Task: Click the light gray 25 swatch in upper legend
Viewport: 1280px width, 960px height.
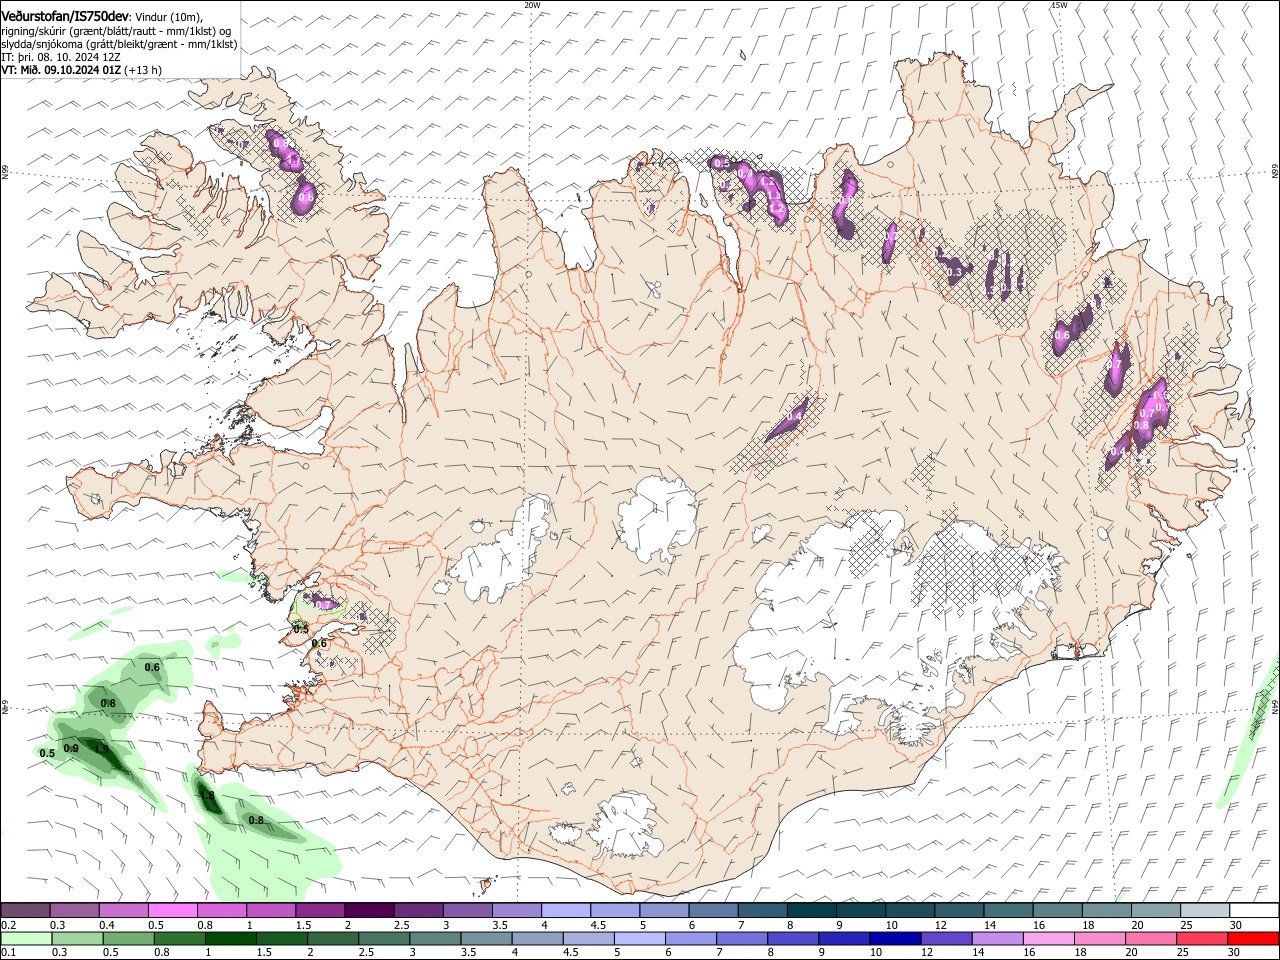Action: coord(1205,910)
